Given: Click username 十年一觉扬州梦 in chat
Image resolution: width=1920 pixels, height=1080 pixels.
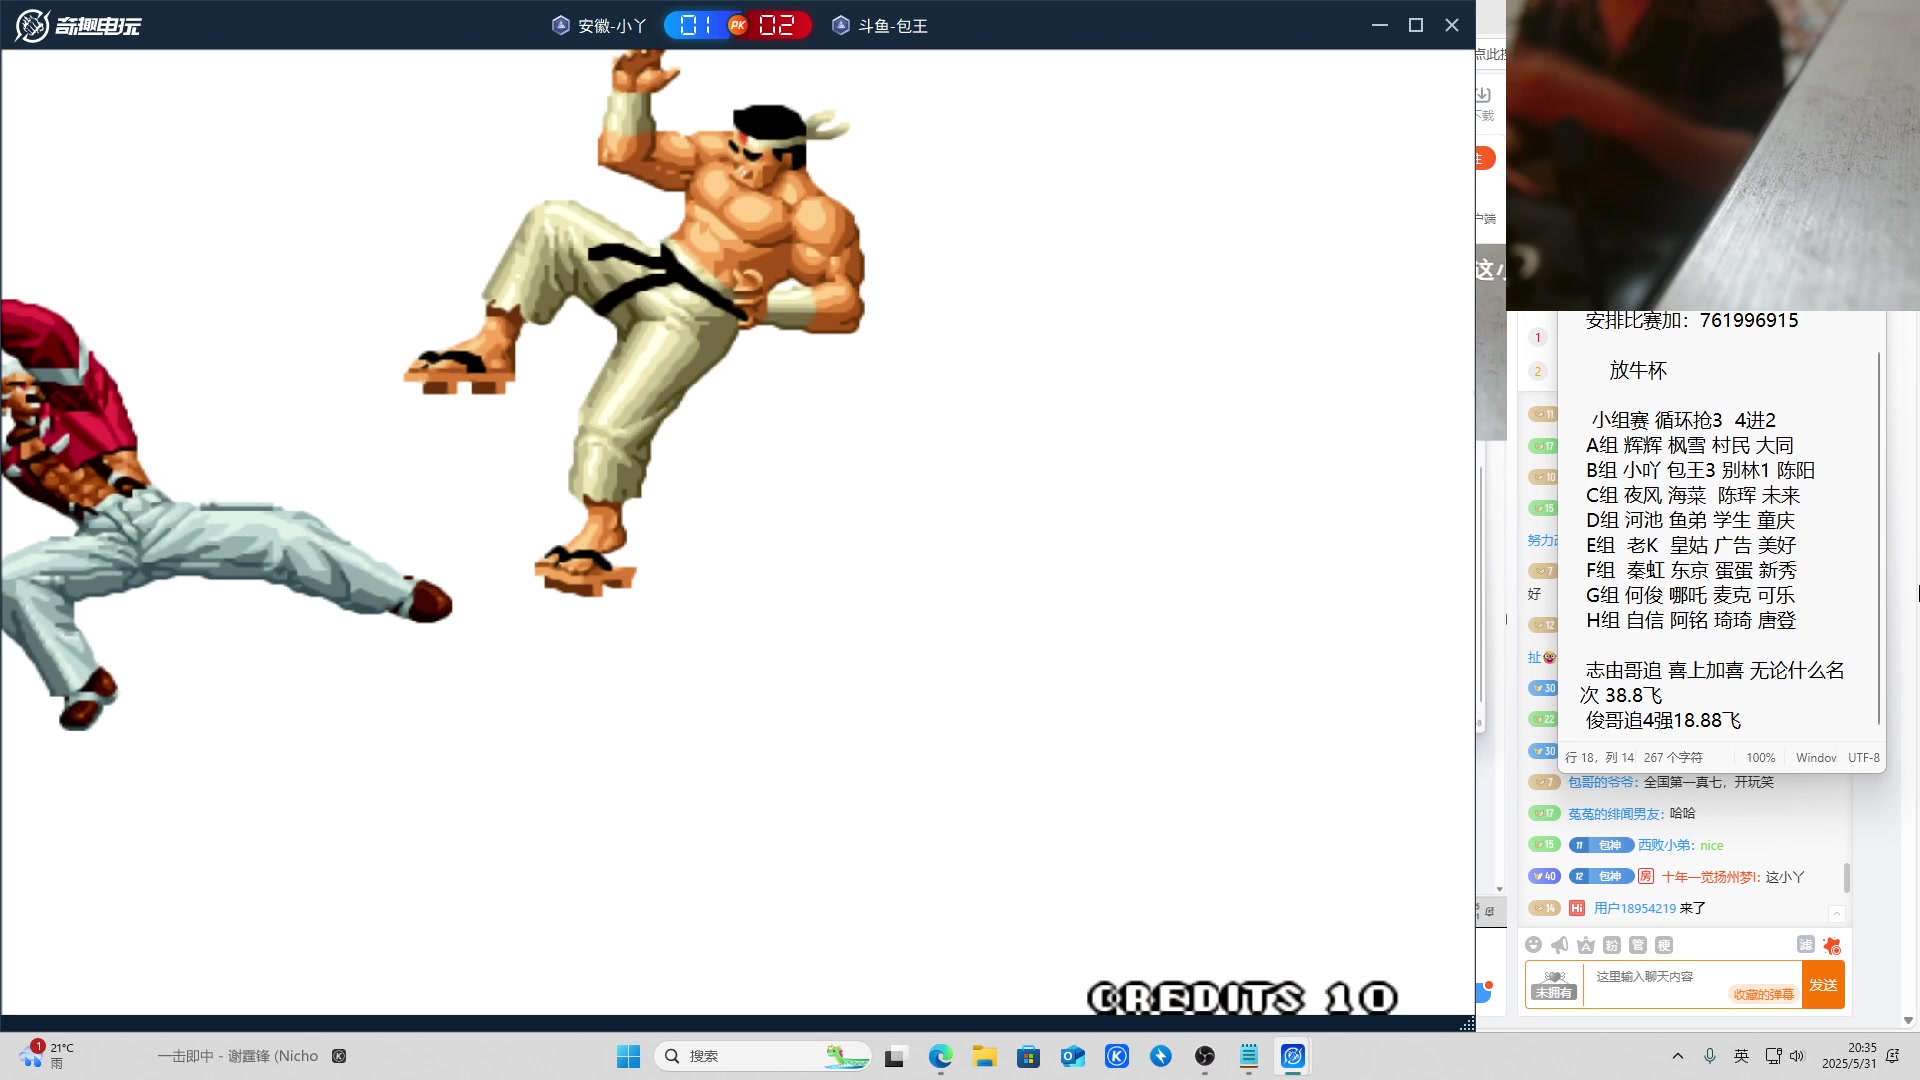Looking at the screenshot, I should 1710,877.
